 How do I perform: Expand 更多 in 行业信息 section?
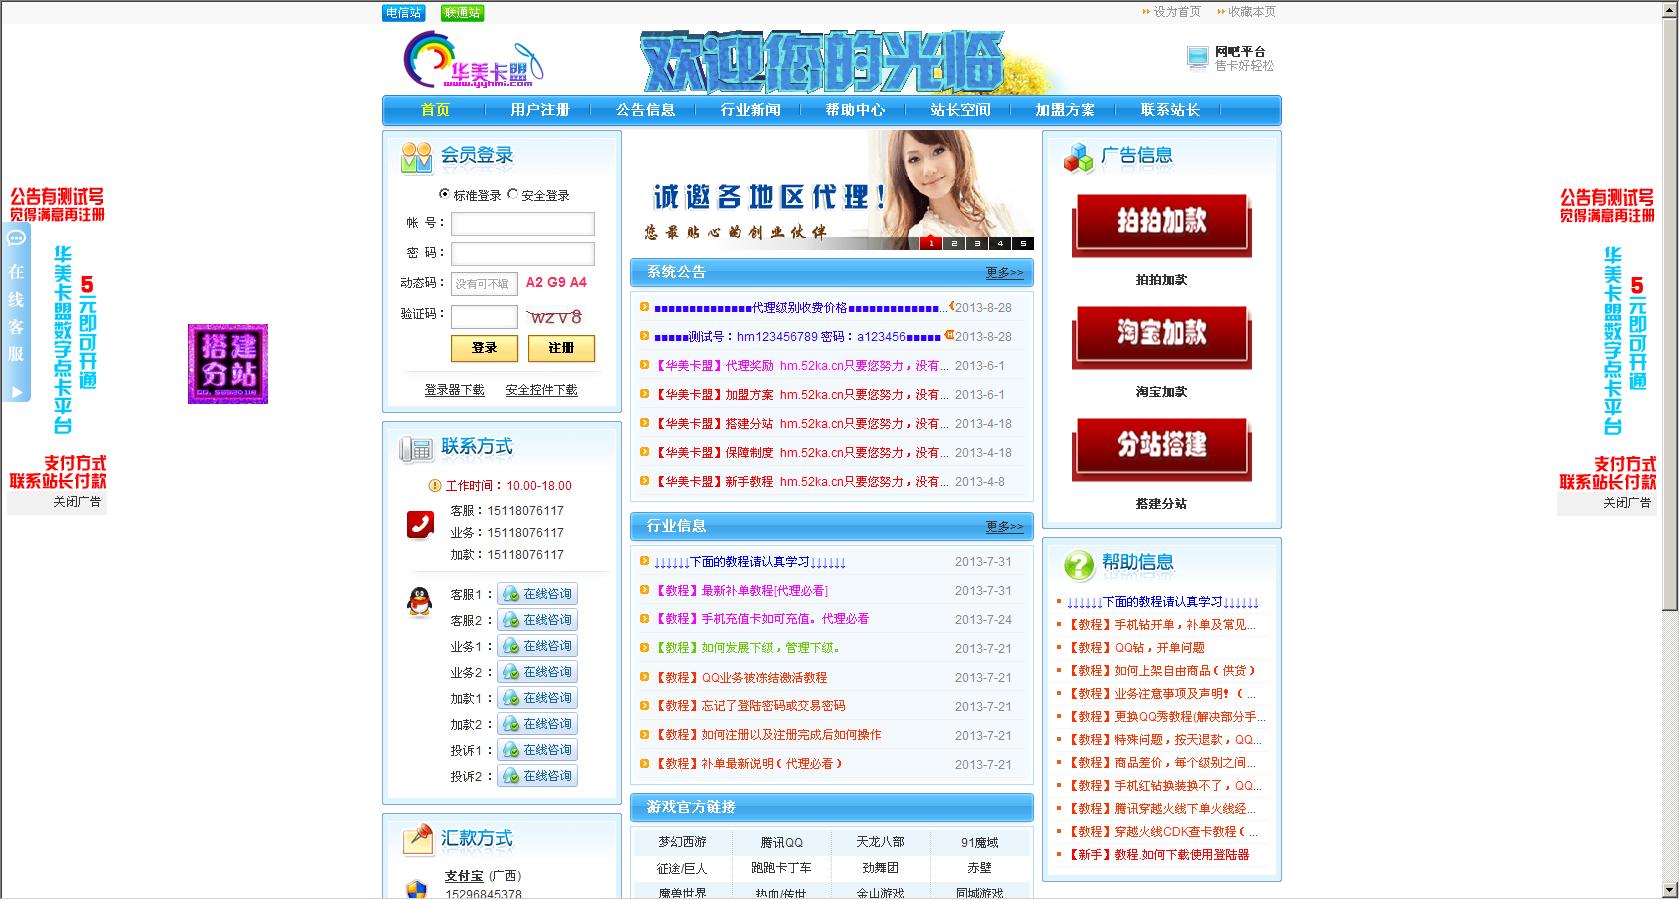1004,527
